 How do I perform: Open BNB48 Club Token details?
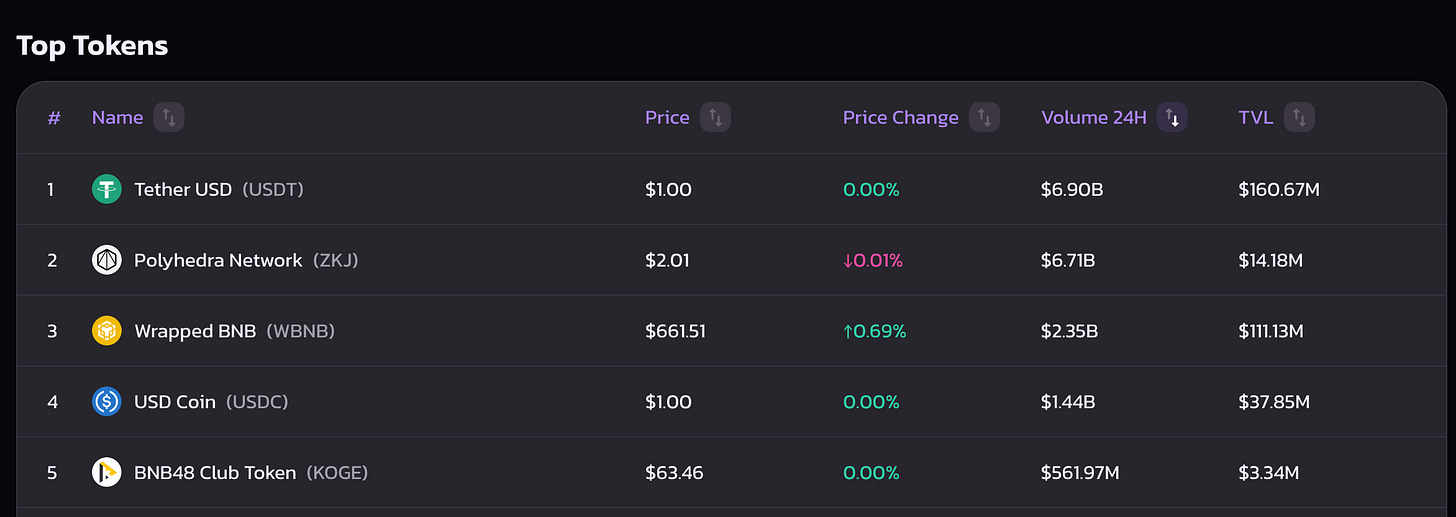(215, 472)
